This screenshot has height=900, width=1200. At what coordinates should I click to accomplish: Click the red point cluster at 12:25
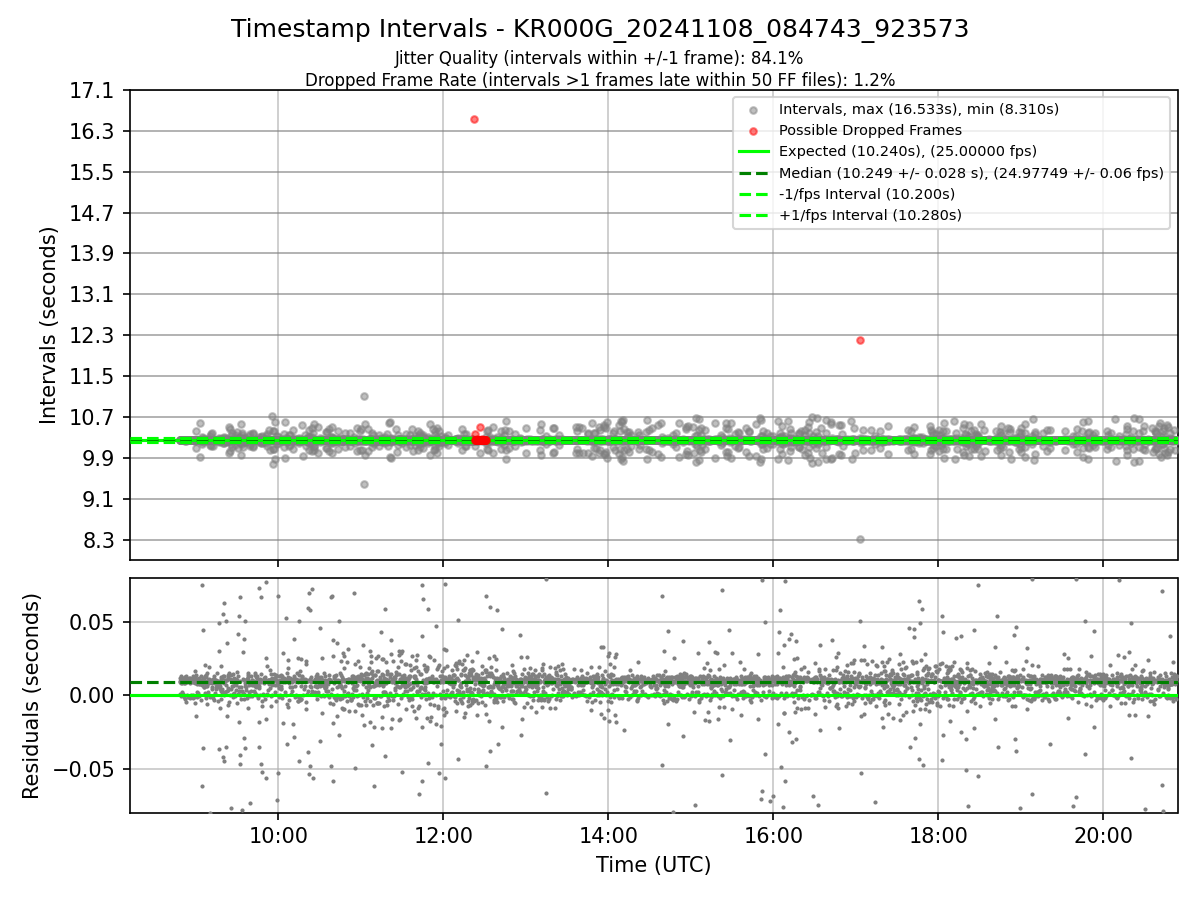coord(480,440)
